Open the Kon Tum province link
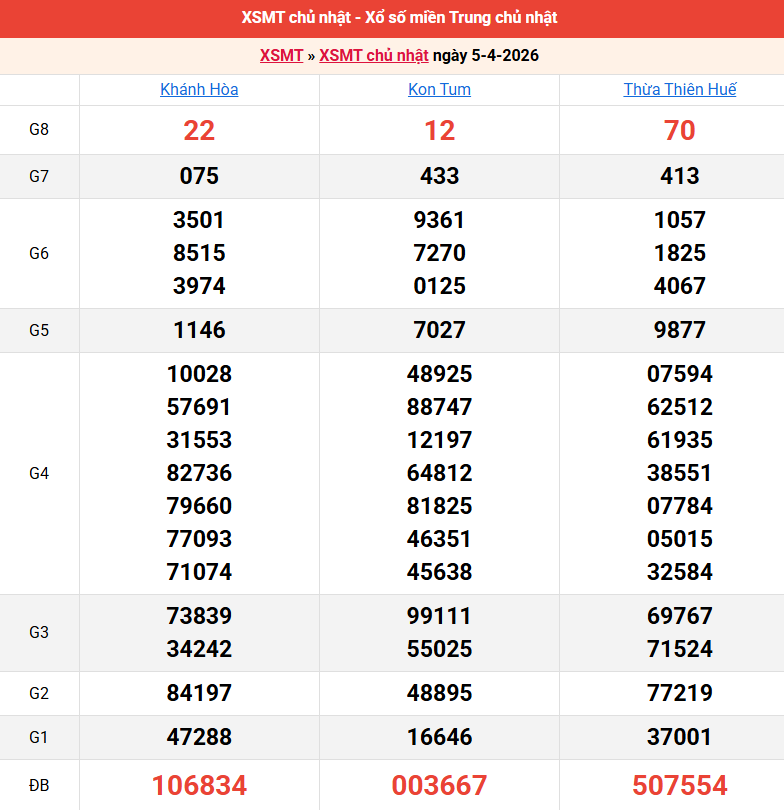The height and width of the screenshot is (810, 784). point(439,90)
